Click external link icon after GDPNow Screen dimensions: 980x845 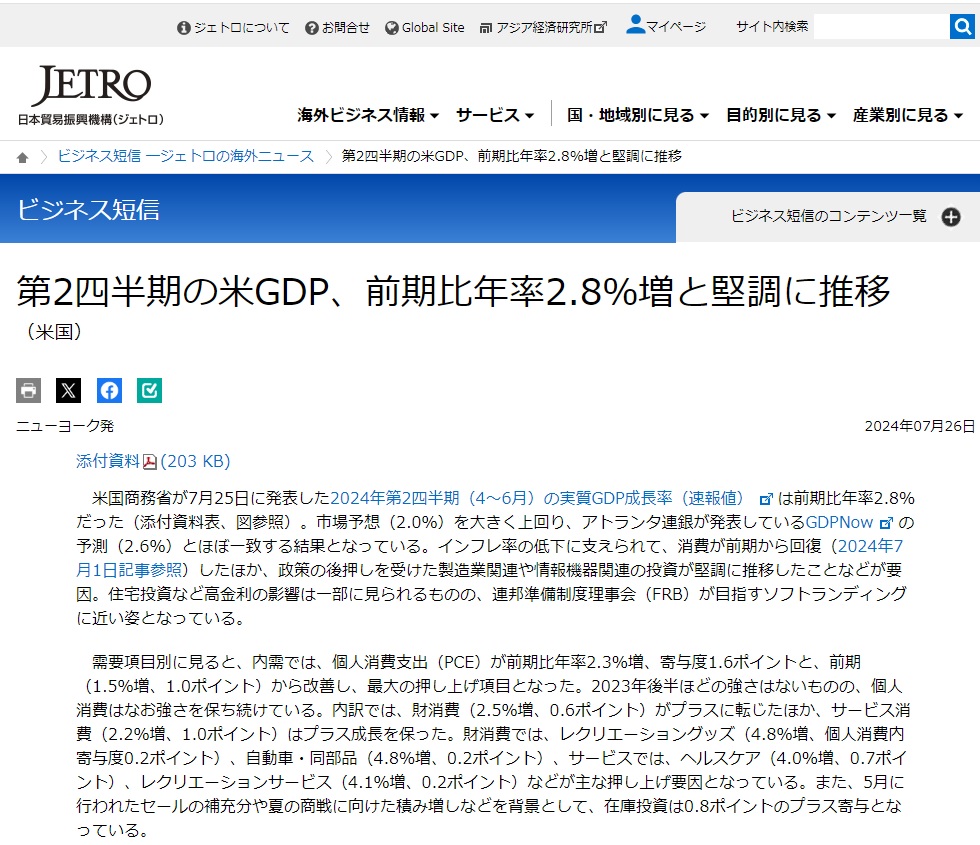(886, 523)
